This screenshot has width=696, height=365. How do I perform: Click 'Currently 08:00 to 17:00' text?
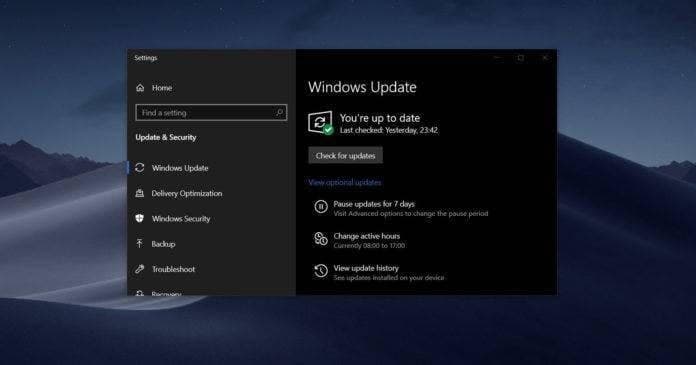pos(369,246)
